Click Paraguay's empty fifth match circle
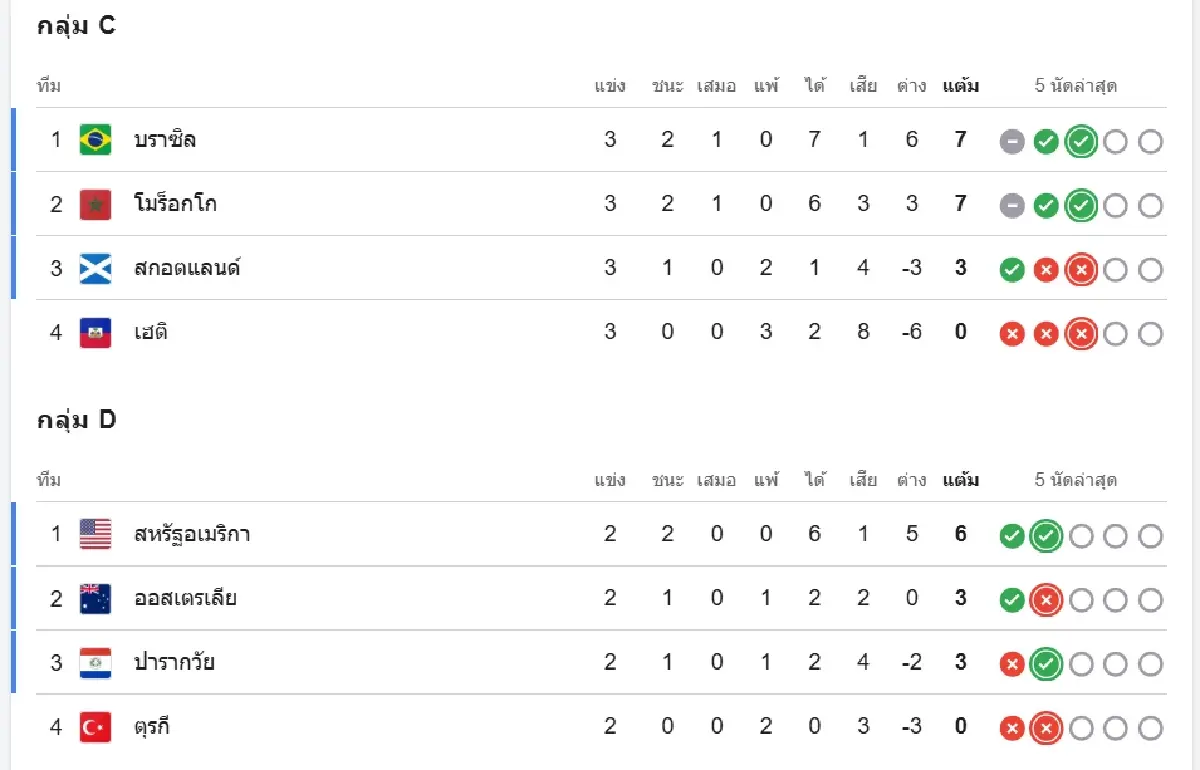Image resolution: width=1200 pixels, height=770 pixels. pos(1150,664)
